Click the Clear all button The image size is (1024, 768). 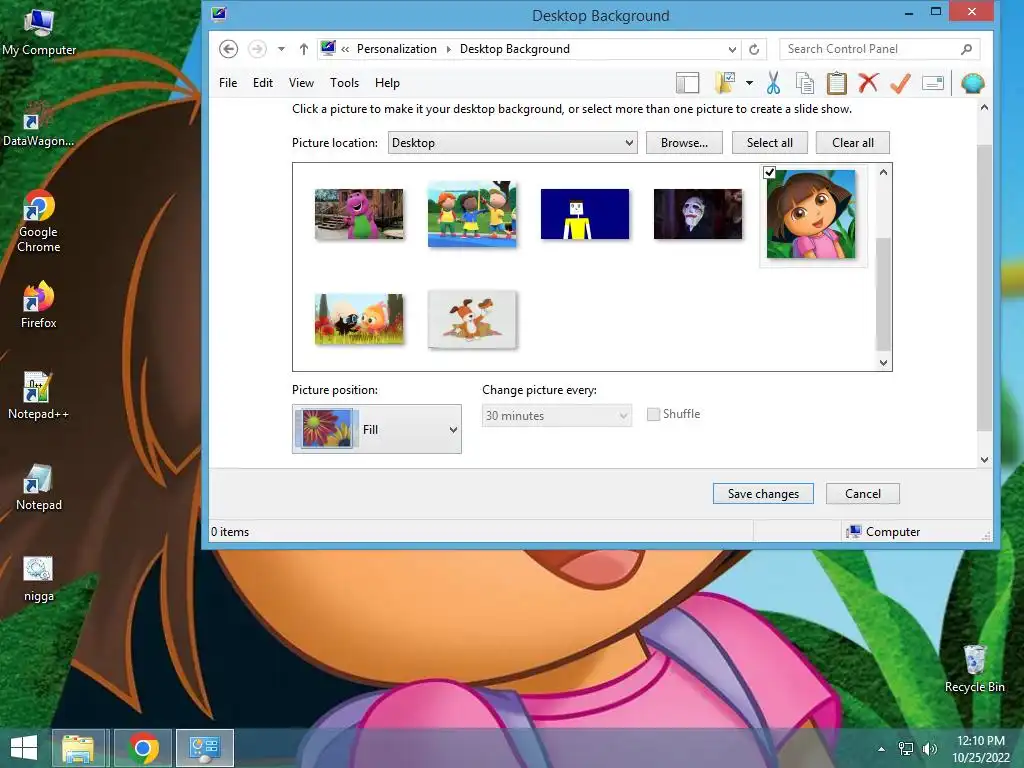(852, 143)
